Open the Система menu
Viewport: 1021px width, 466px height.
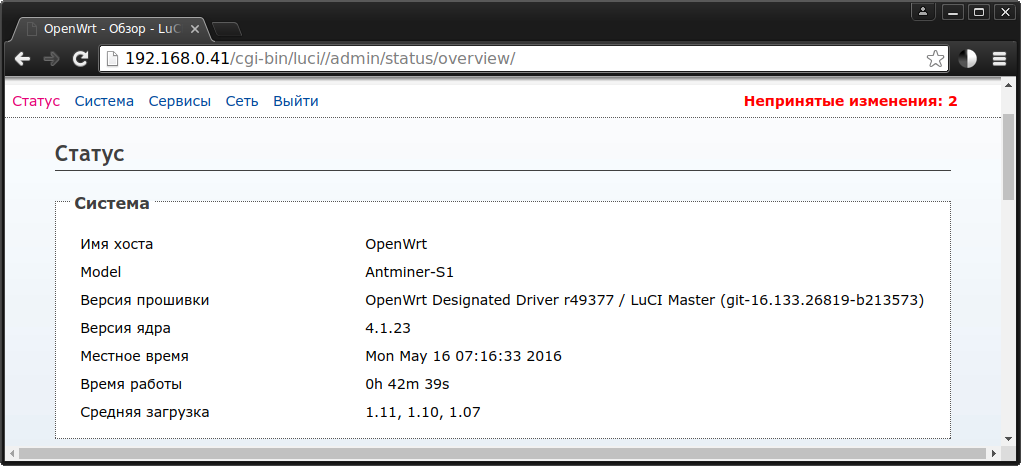coord(104,101)
